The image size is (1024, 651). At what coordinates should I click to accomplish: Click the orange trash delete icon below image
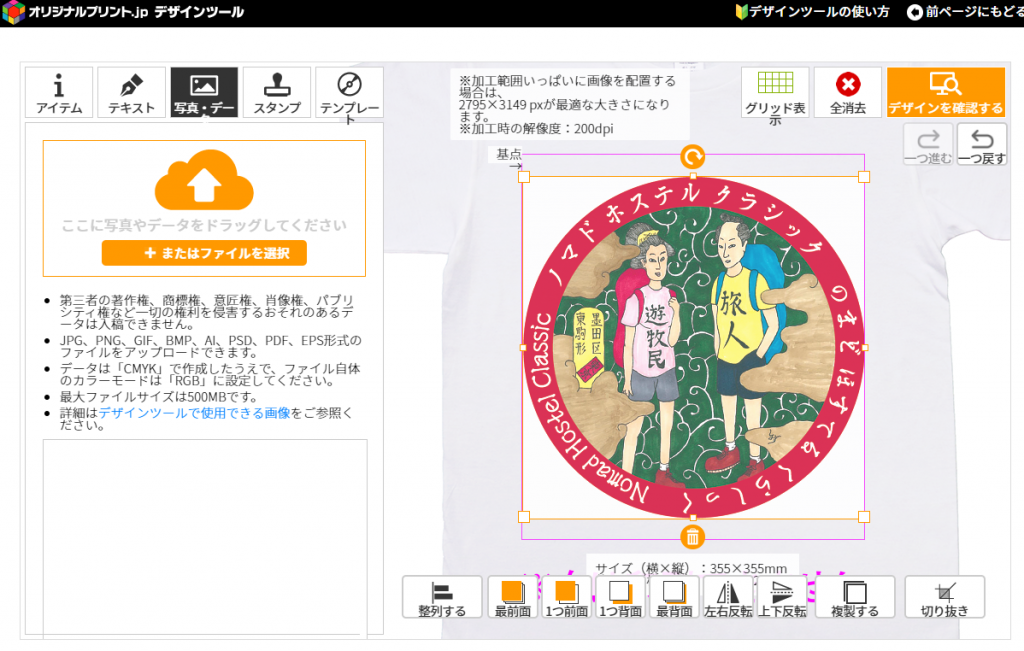click(693, 537)
